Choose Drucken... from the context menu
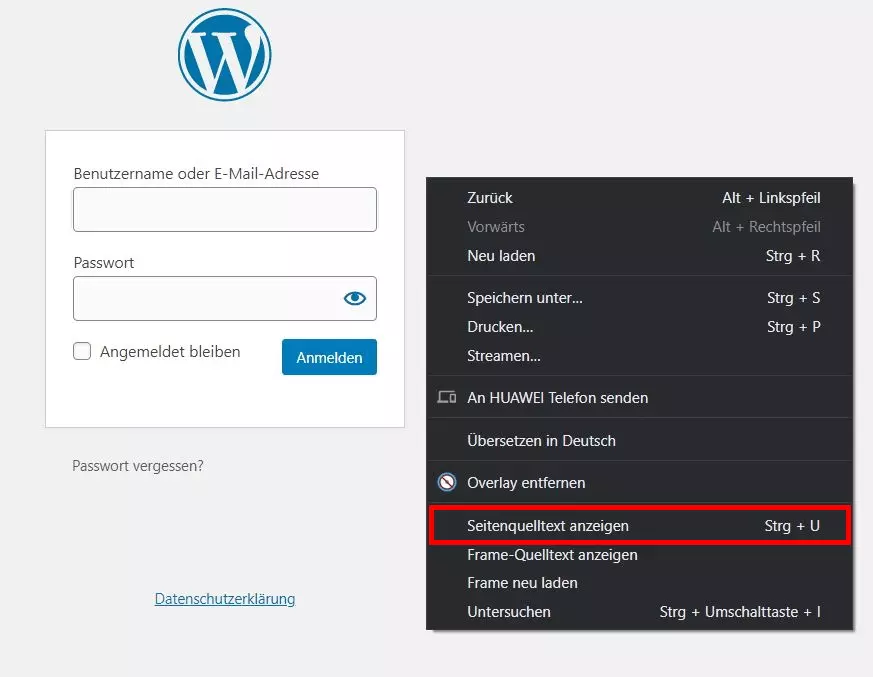The height and width of the screenshot is (677, 873). [x=639, y=327]
